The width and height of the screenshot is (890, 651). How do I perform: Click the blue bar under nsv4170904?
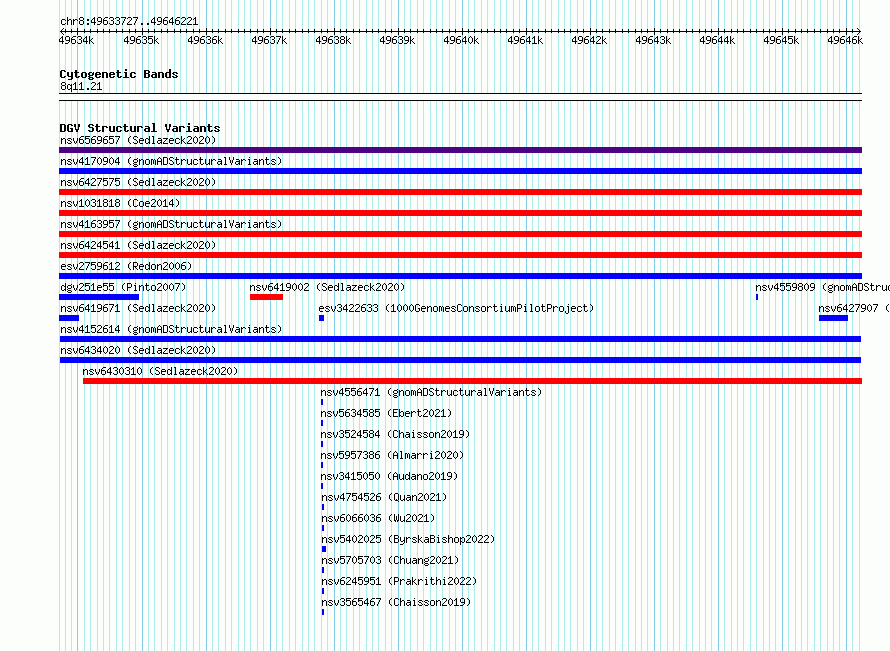(x=460, y=171)
